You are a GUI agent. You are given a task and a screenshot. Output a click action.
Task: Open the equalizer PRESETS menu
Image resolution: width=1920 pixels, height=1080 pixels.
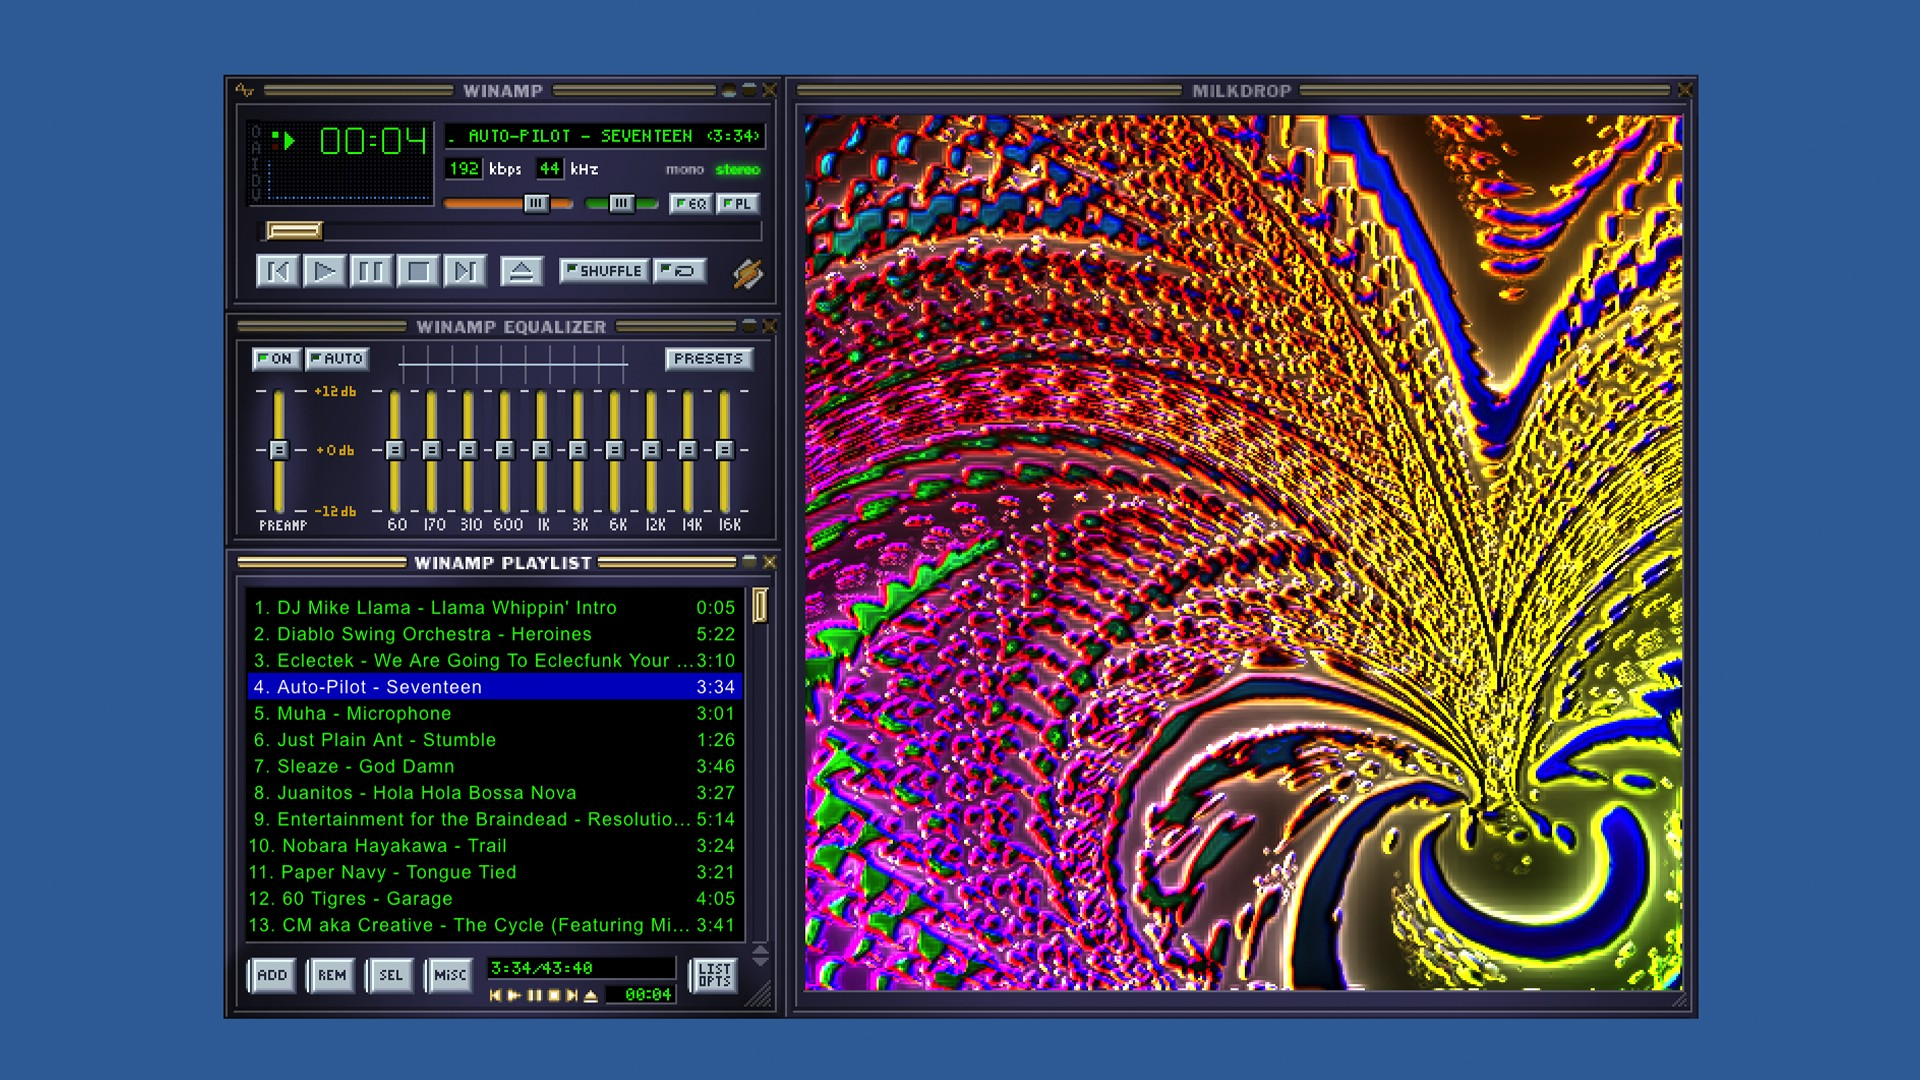tap(708, 358)
